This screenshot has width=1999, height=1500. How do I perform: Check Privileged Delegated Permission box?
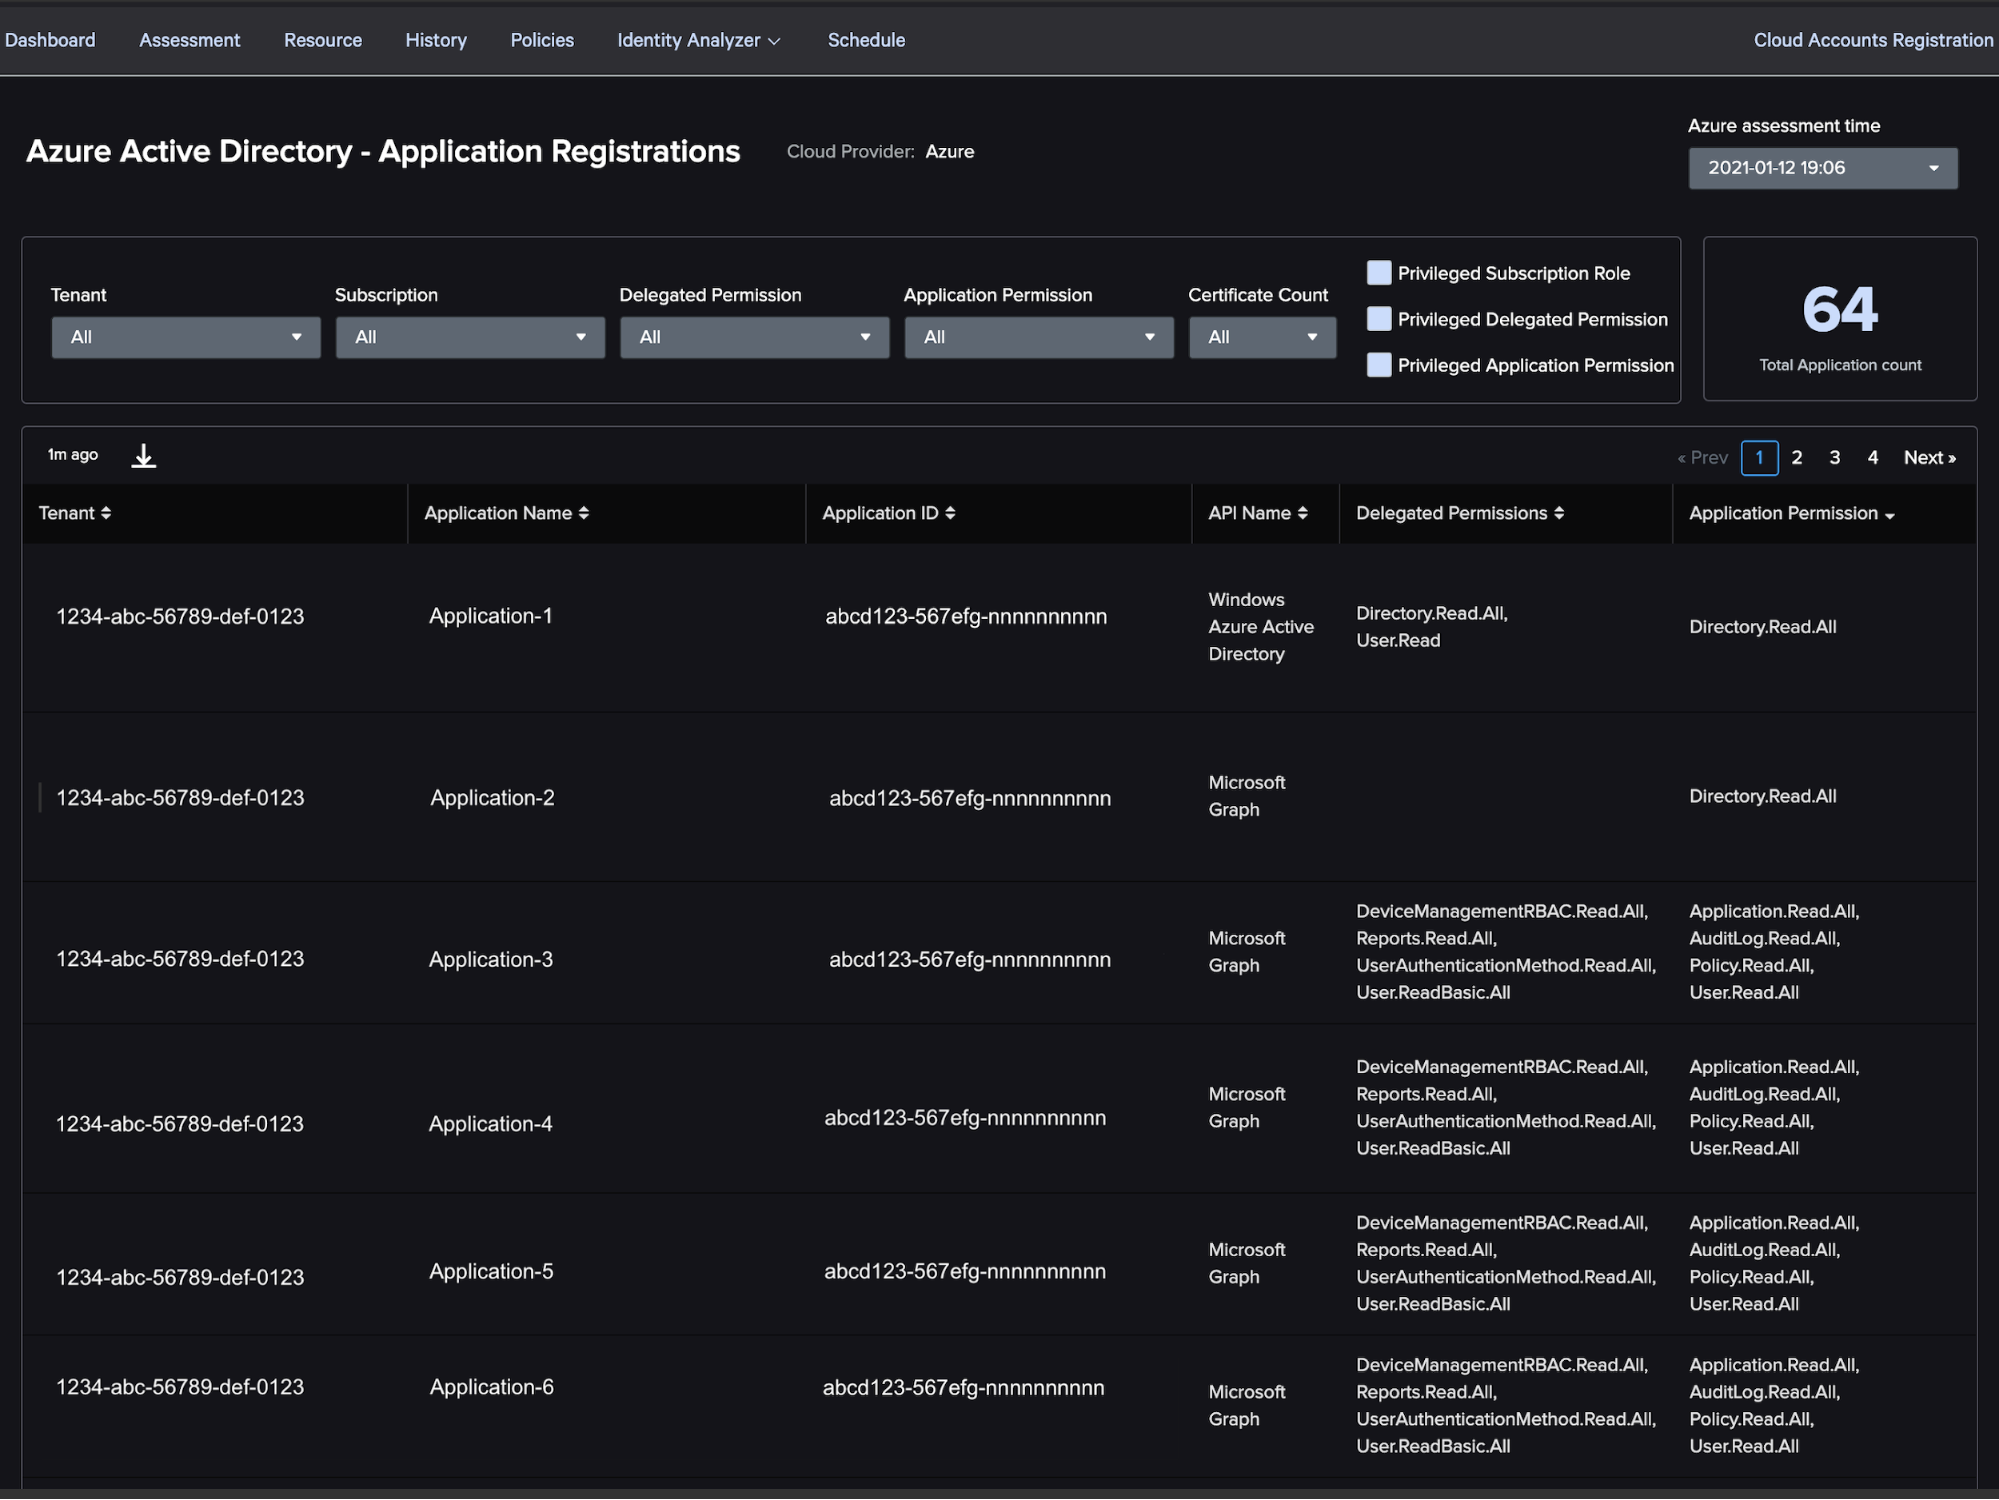(1379, 319)
